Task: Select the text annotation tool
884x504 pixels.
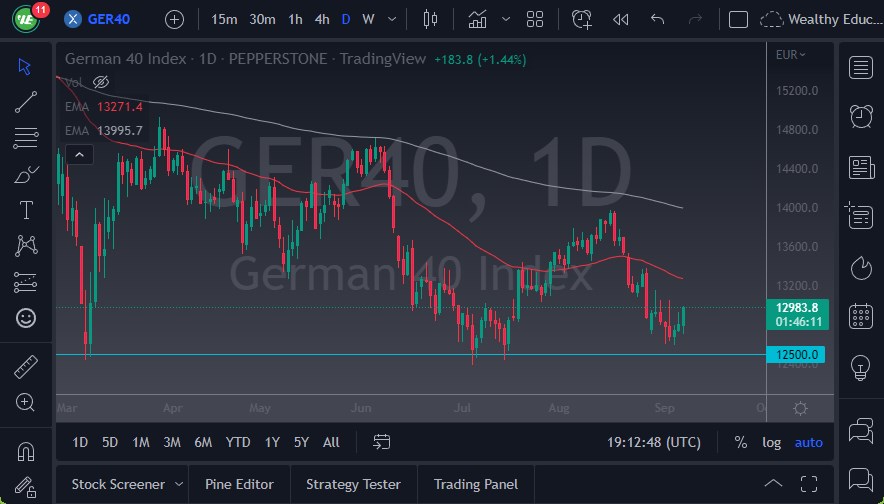Action: 26,210
